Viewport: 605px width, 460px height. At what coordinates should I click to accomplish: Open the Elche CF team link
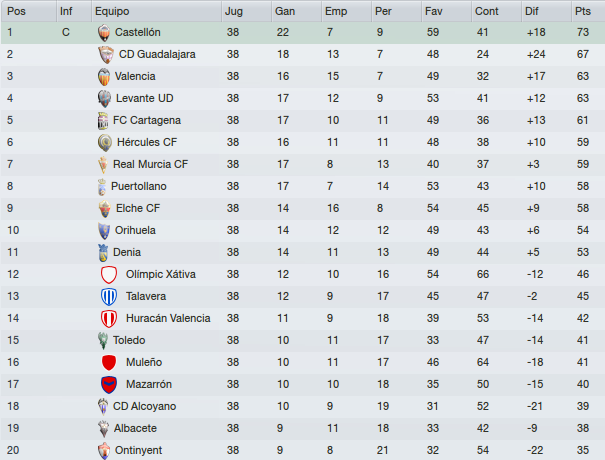pyautogui.click(x=138, y=208)
